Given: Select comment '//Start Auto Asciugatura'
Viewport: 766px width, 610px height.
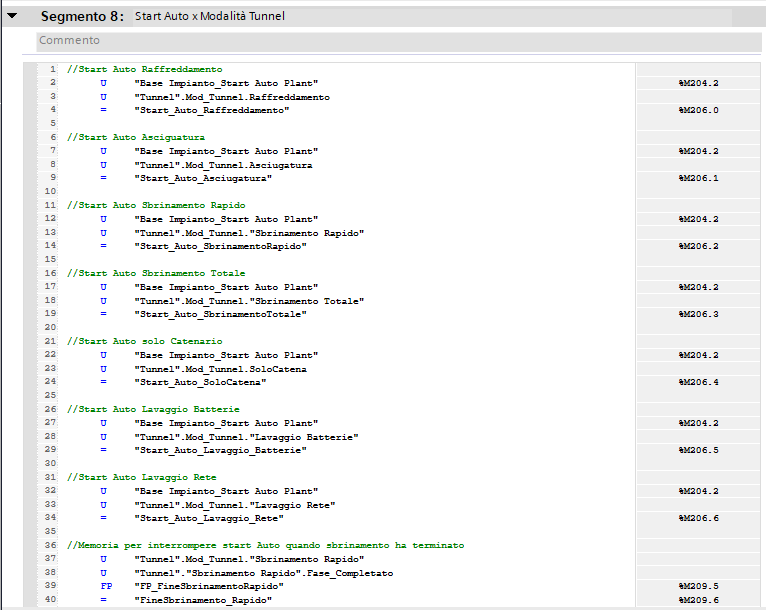Looking at the screenshot, I should 136,137.
